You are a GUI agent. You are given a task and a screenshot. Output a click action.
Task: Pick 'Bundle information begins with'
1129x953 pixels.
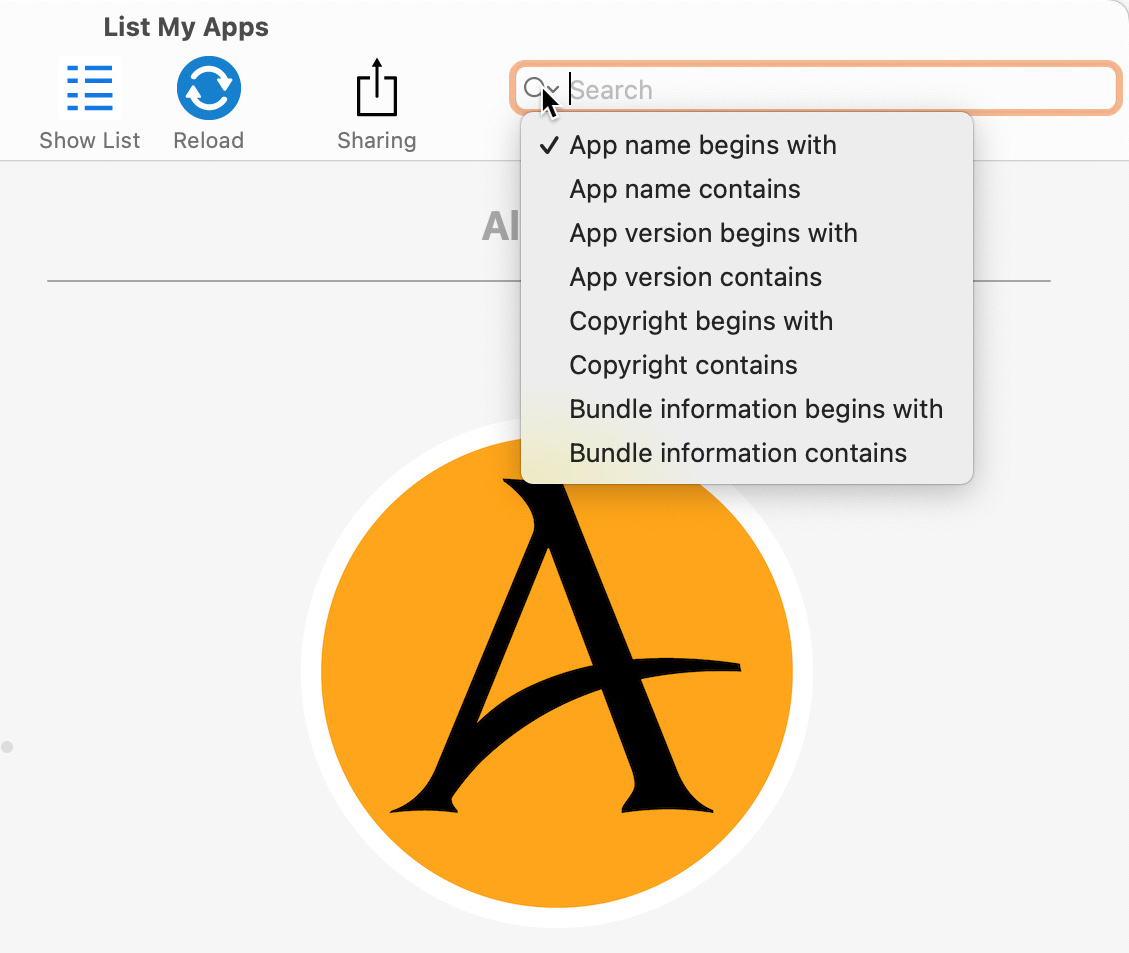click(747, 409)
